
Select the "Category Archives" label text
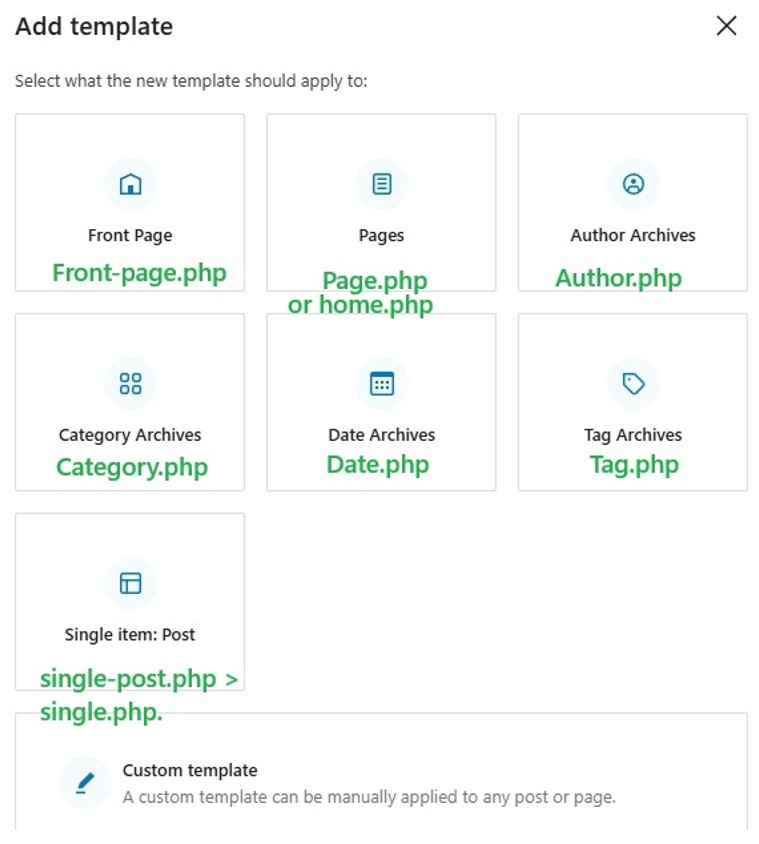[x=130, y=435]
